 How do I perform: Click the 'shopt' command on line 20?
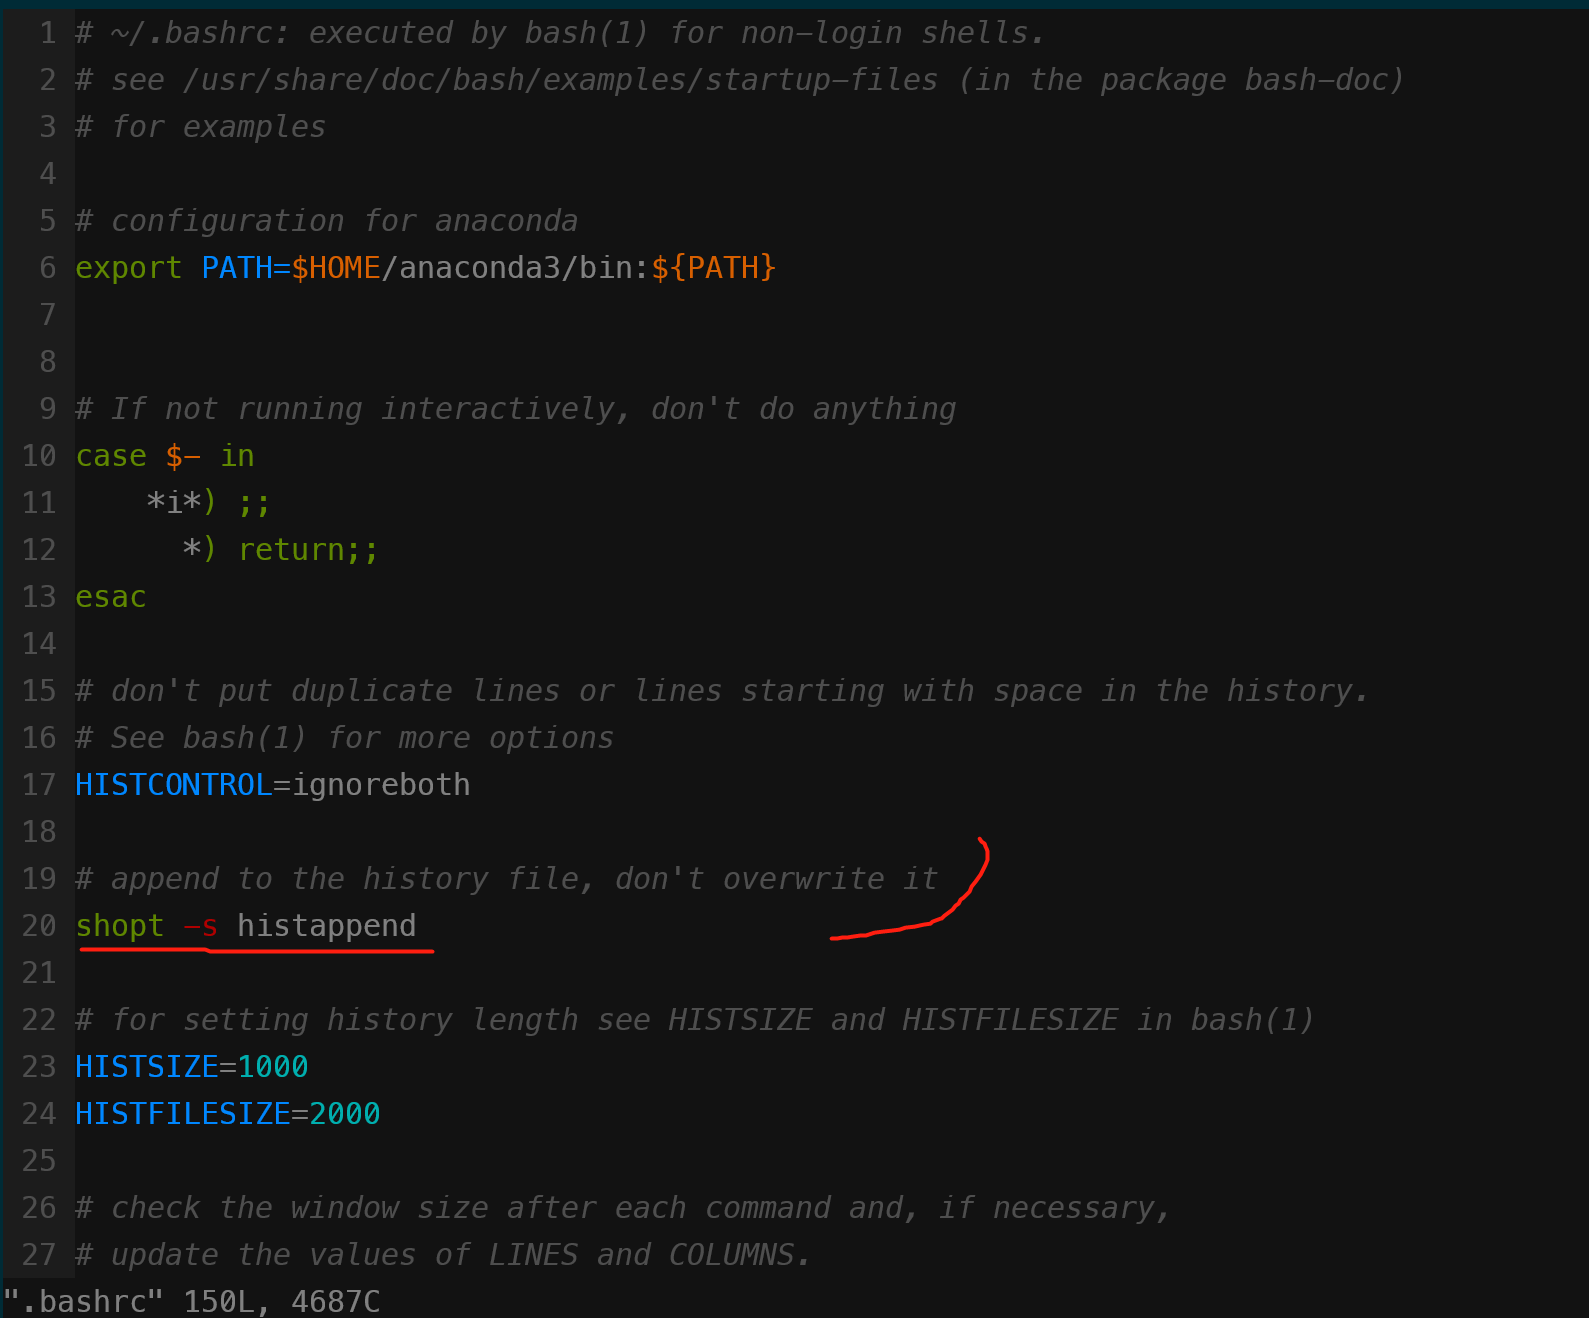pyautogui.click(x=120, y=926)
